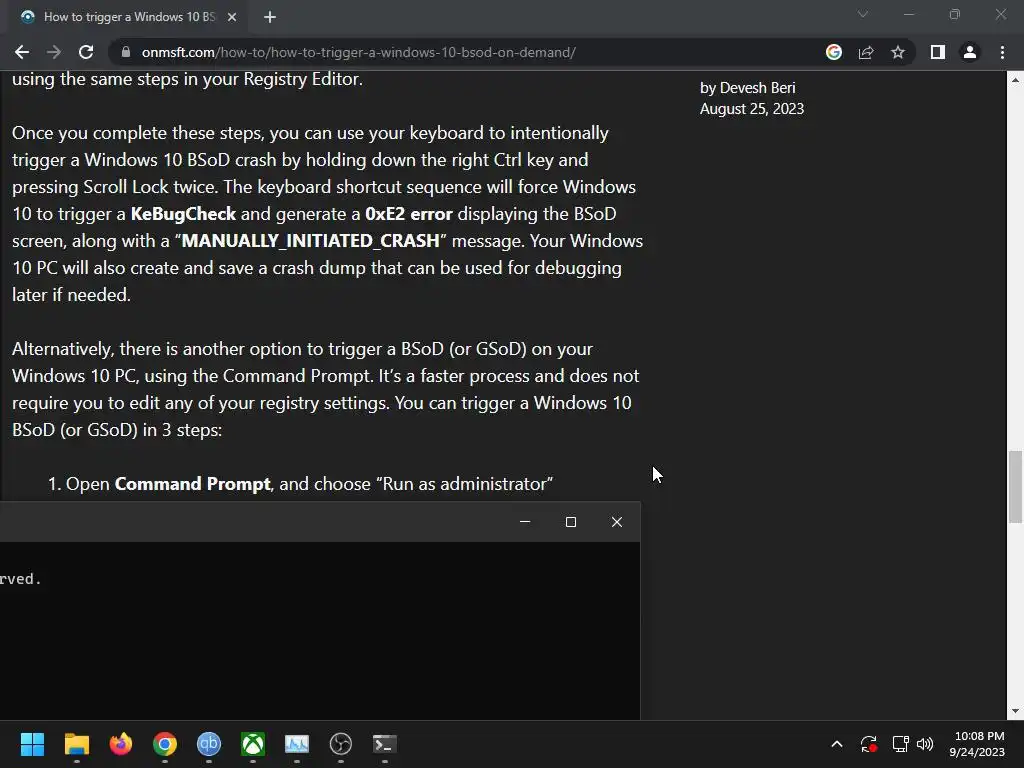Open the performance monitor taskbar icon

coord(297,744)
